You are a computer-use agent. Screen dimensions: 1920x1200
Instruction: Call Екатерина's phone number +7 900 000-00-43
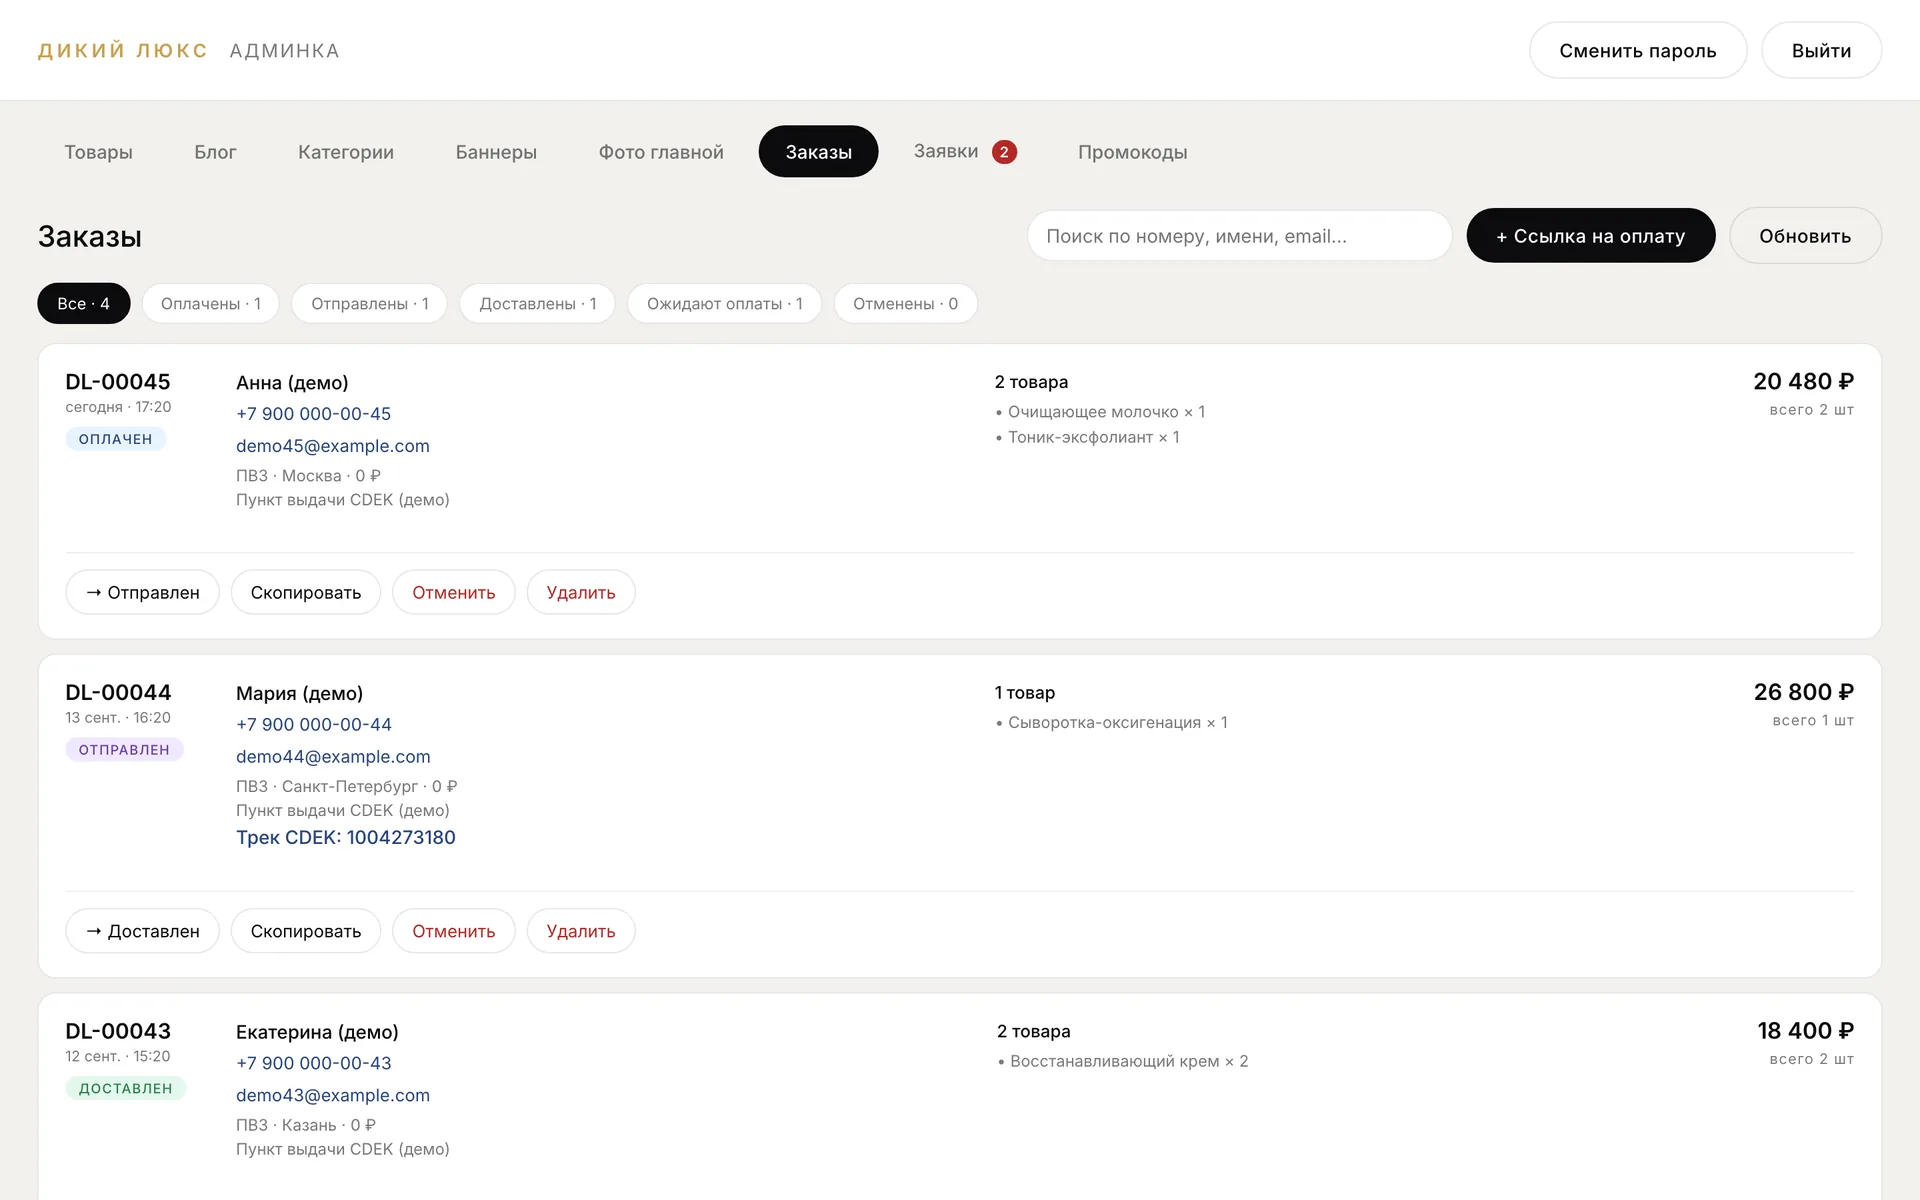[314, 1064]
